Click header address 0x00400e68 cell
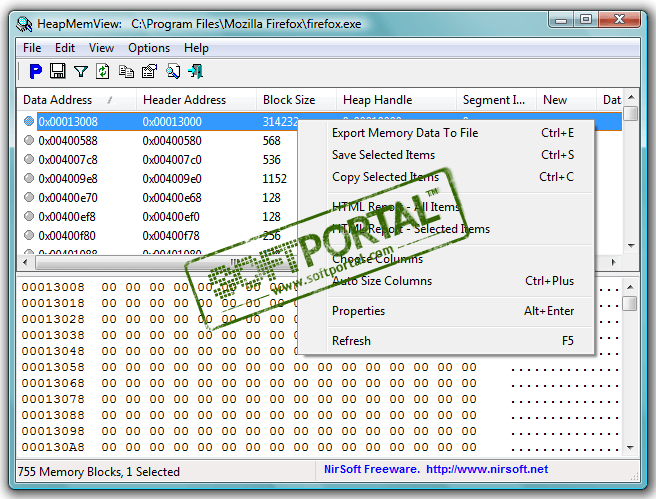656x499 pixels. tap(172, 197)
